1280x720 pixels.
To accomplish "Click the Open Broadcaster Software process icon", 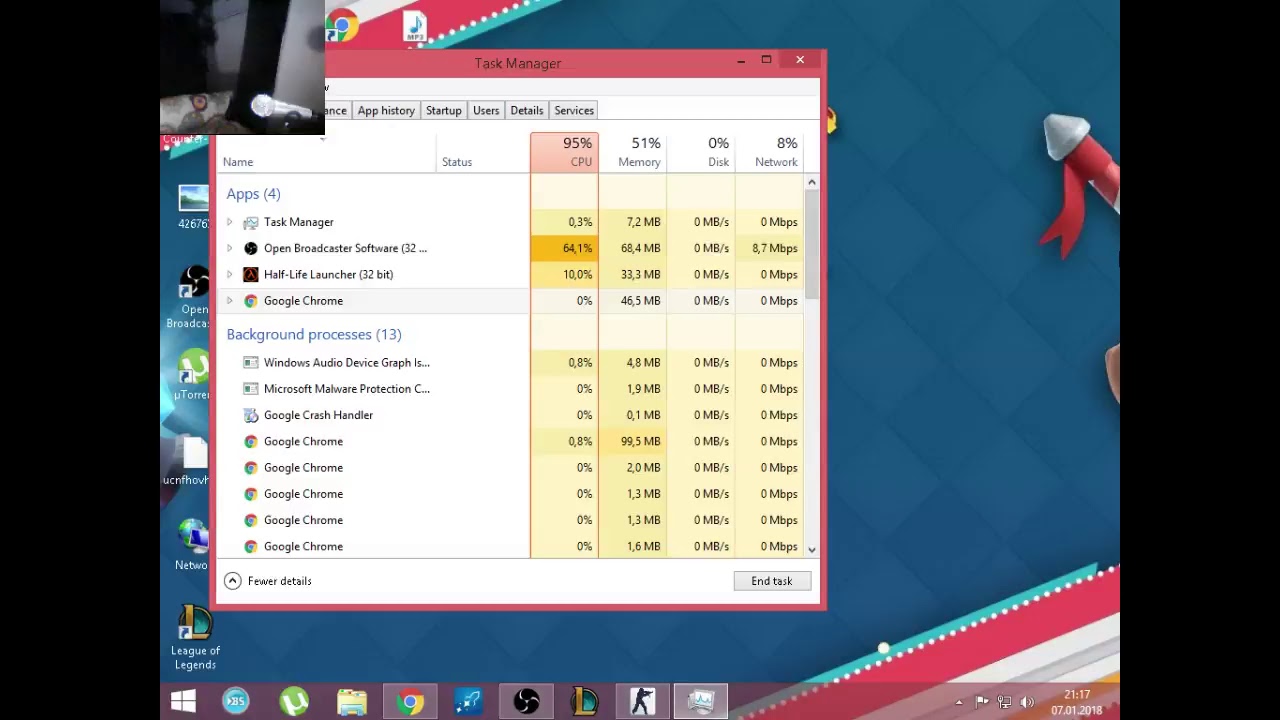I will (x=251, y=248).
